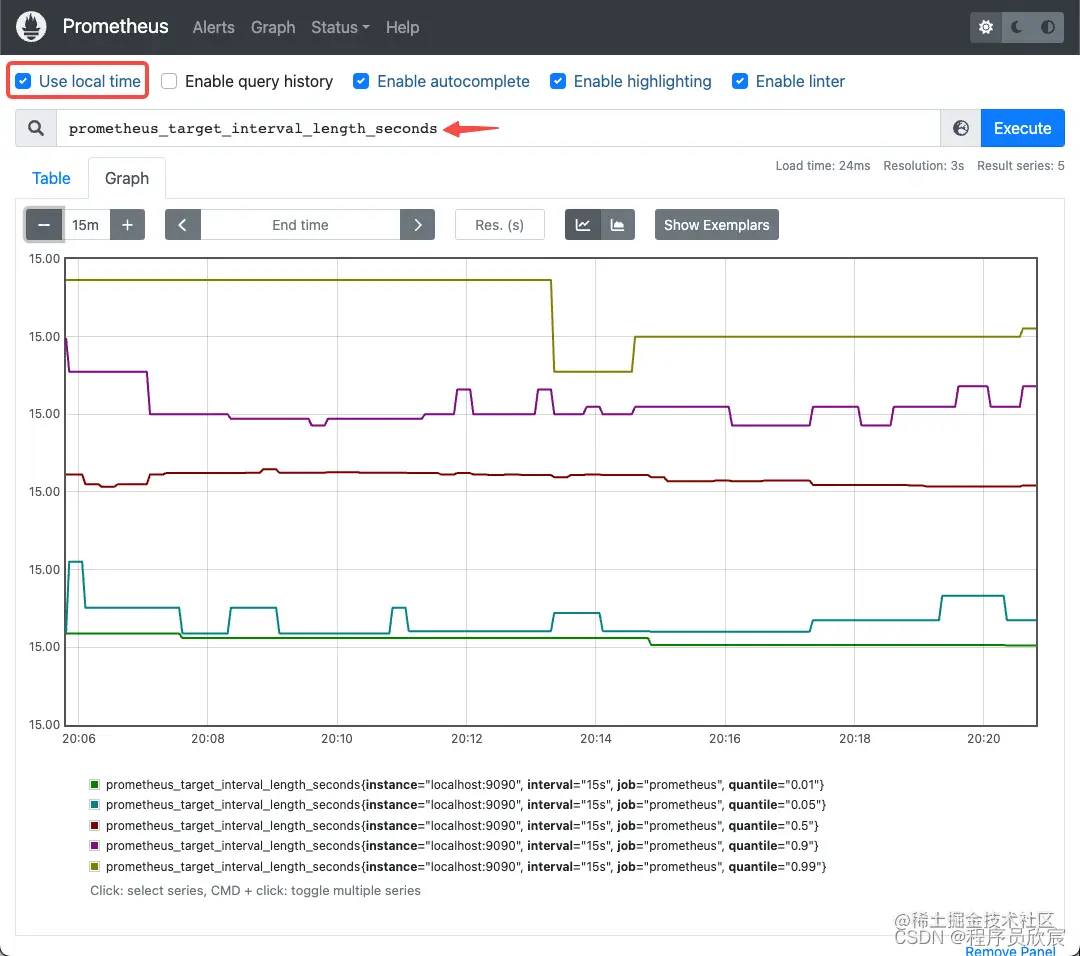1080x956 pixels.
Task: Move end time forward with right chevron
Action: tap(417, 225)
